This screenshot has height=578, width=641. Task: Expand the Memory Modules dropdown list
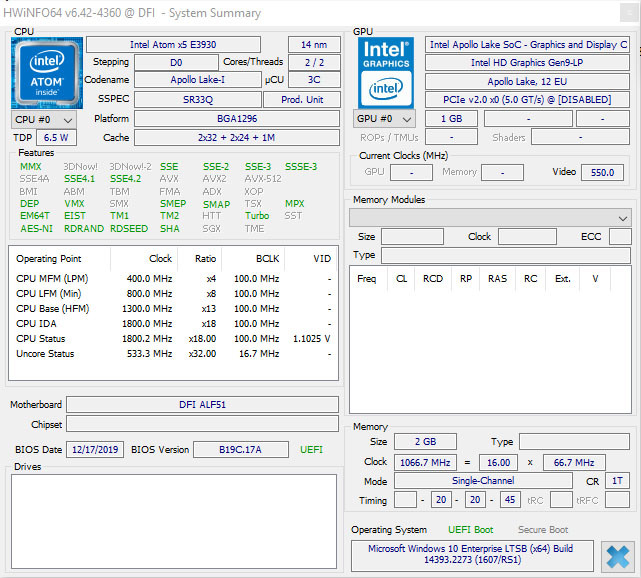[490, 217]
